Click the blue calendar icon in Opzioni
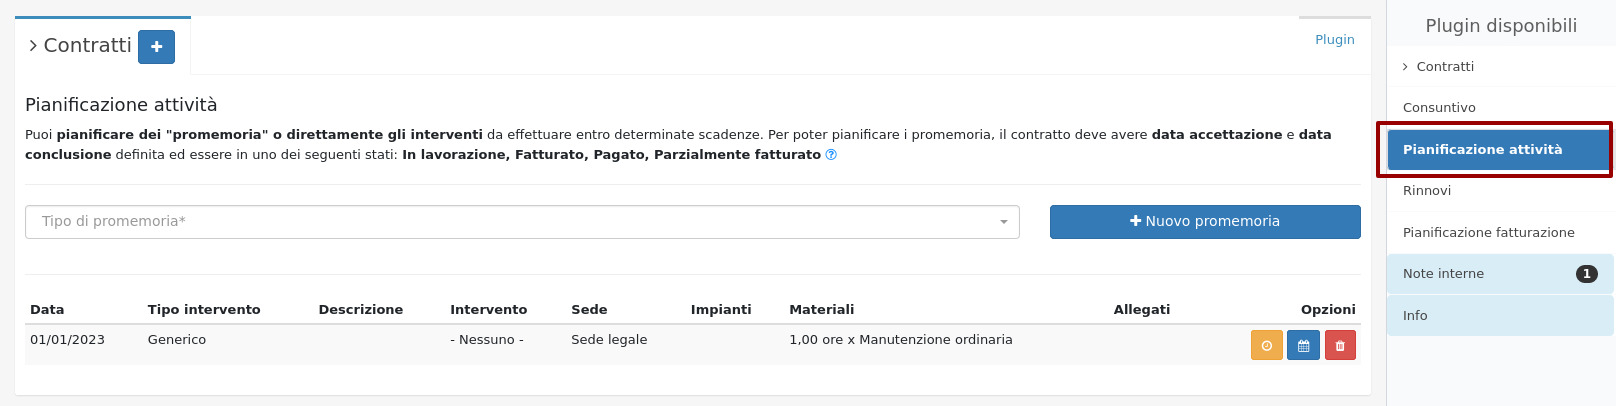 [1303, 345]
